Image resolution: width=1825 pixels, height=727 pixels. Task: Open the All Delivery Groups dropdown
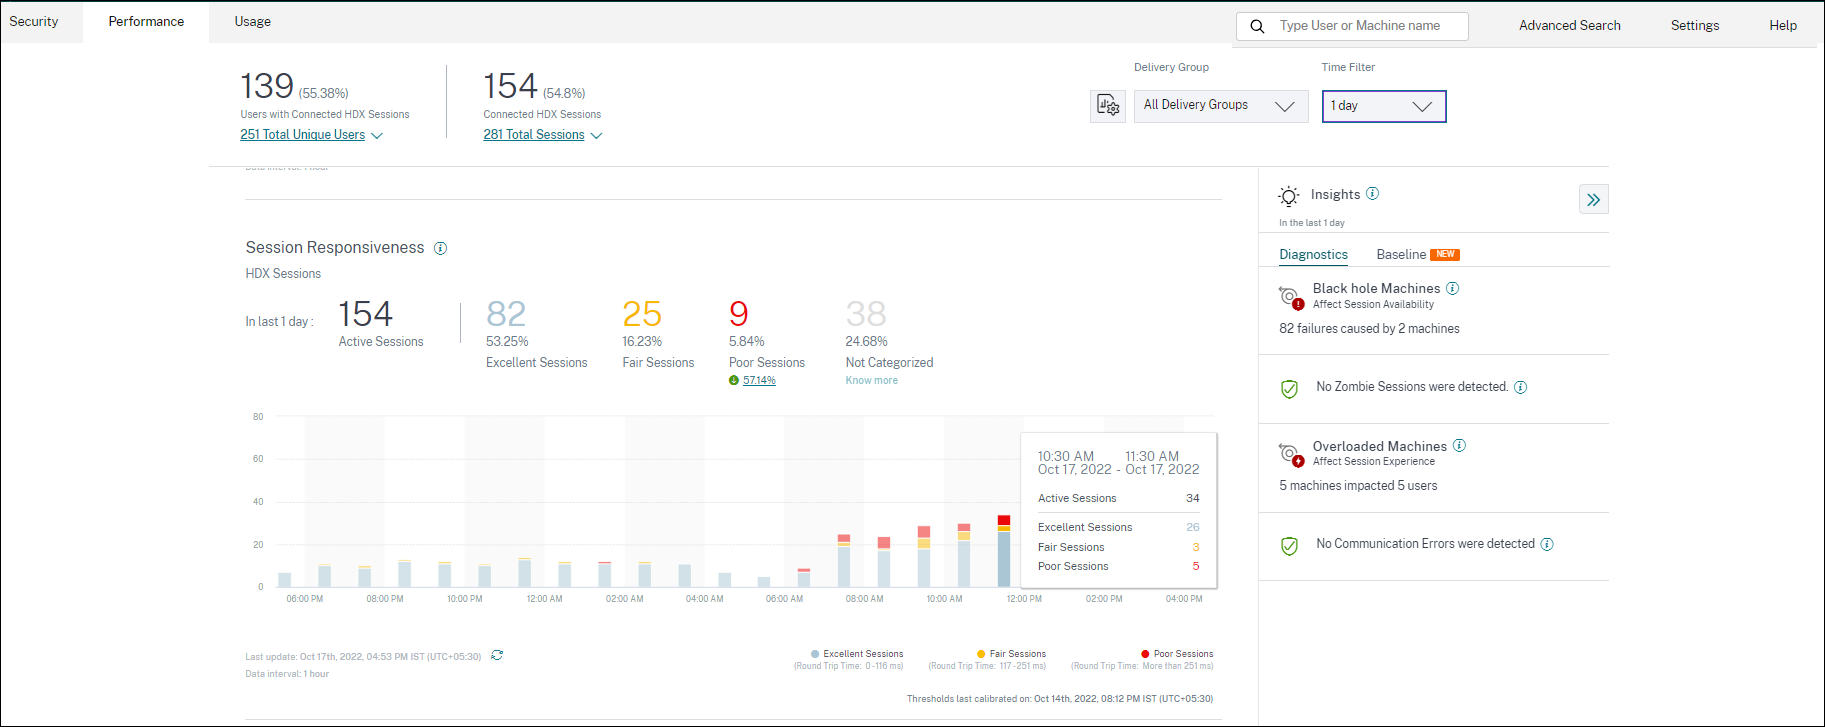click(1220, 106)
